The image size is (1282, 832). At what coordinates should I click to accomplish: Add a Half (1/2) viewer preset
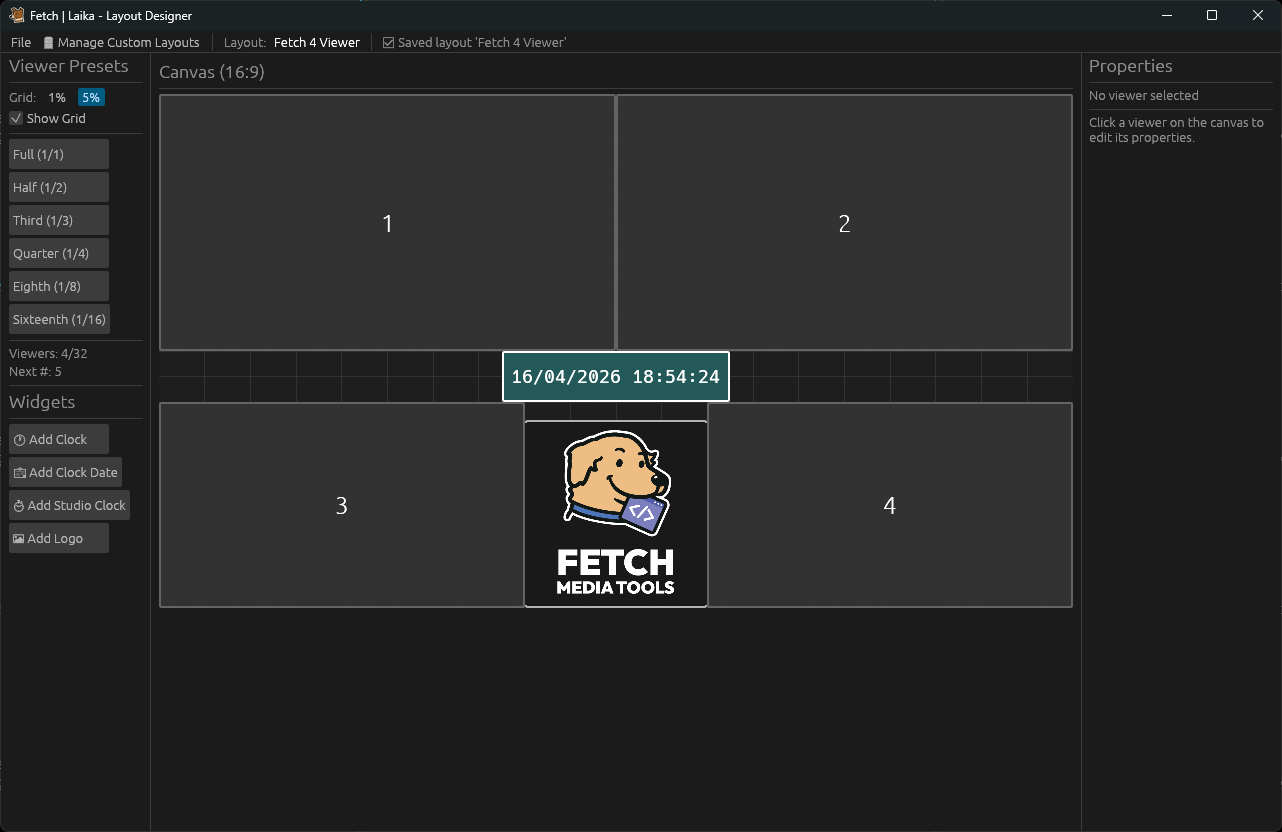(58, 187)
